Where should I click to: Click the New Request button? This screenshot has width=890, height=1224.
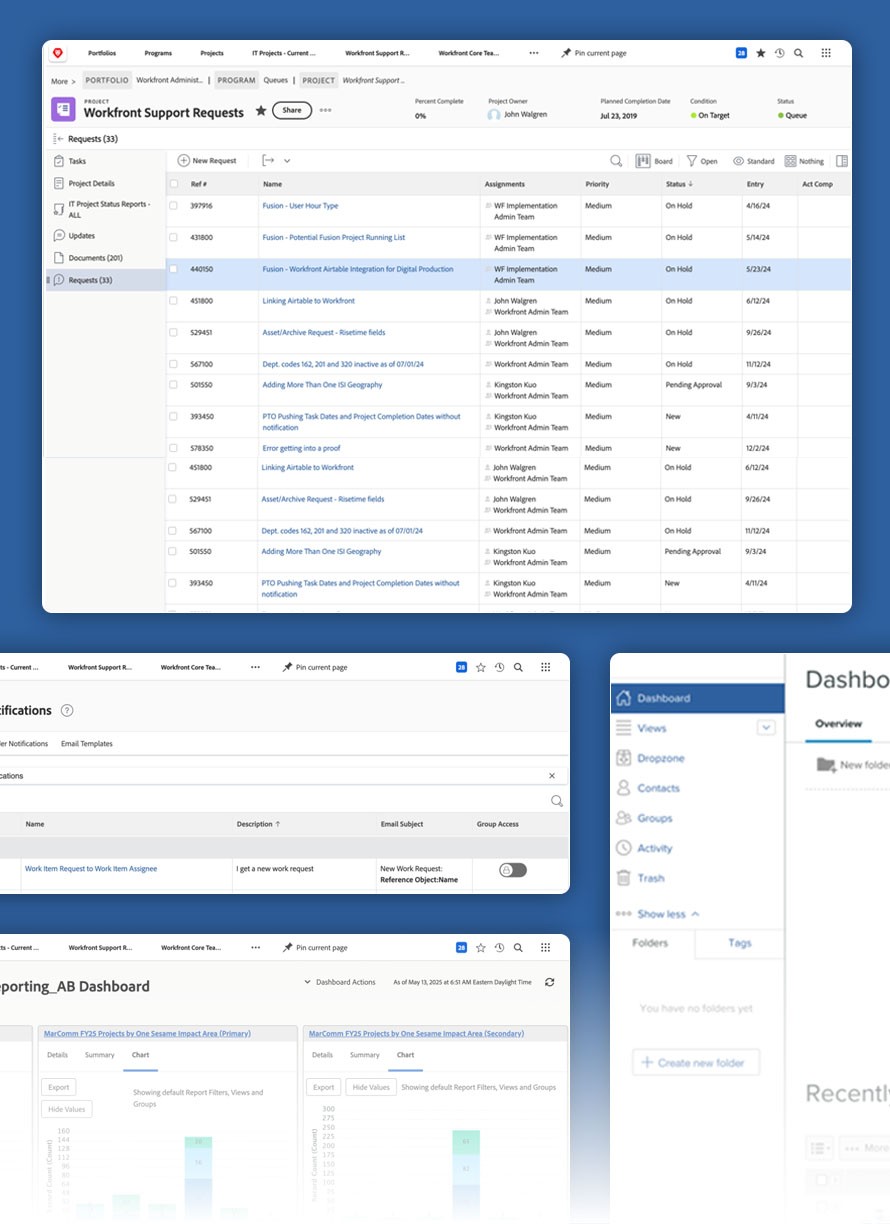click(207, 160)
